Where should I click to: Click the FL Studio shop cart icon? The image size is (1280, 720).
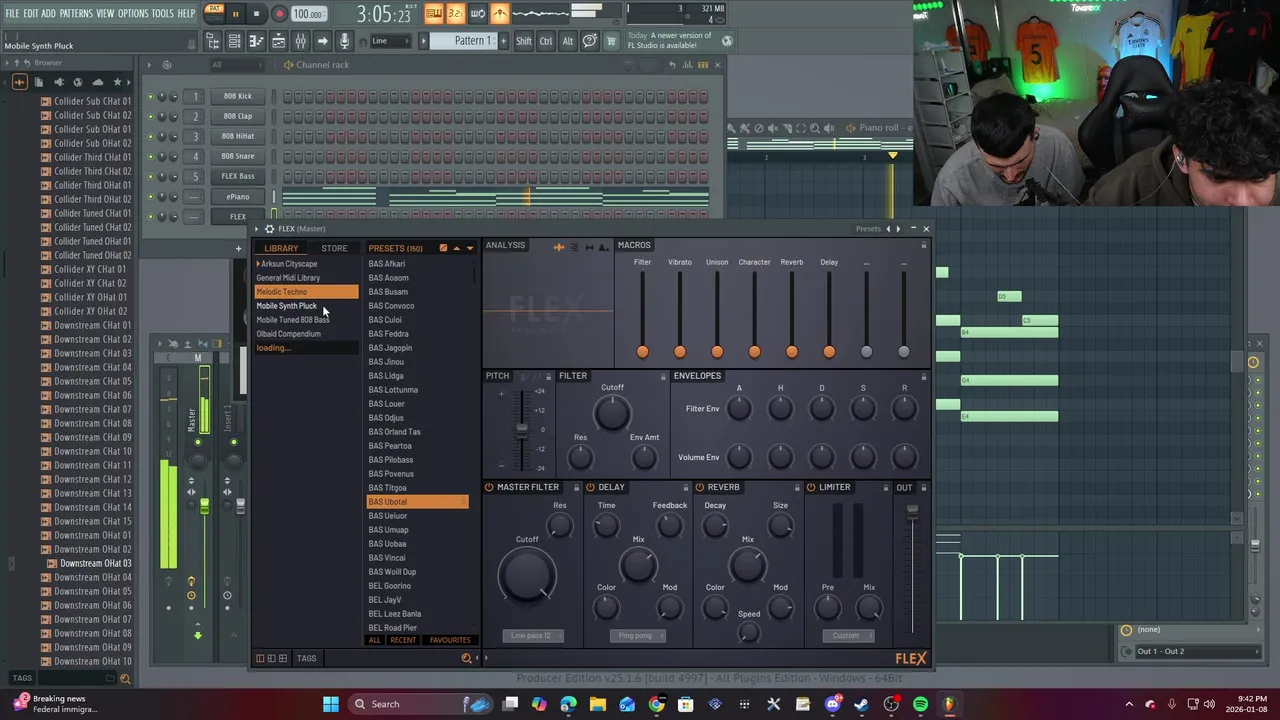[611, 41]
